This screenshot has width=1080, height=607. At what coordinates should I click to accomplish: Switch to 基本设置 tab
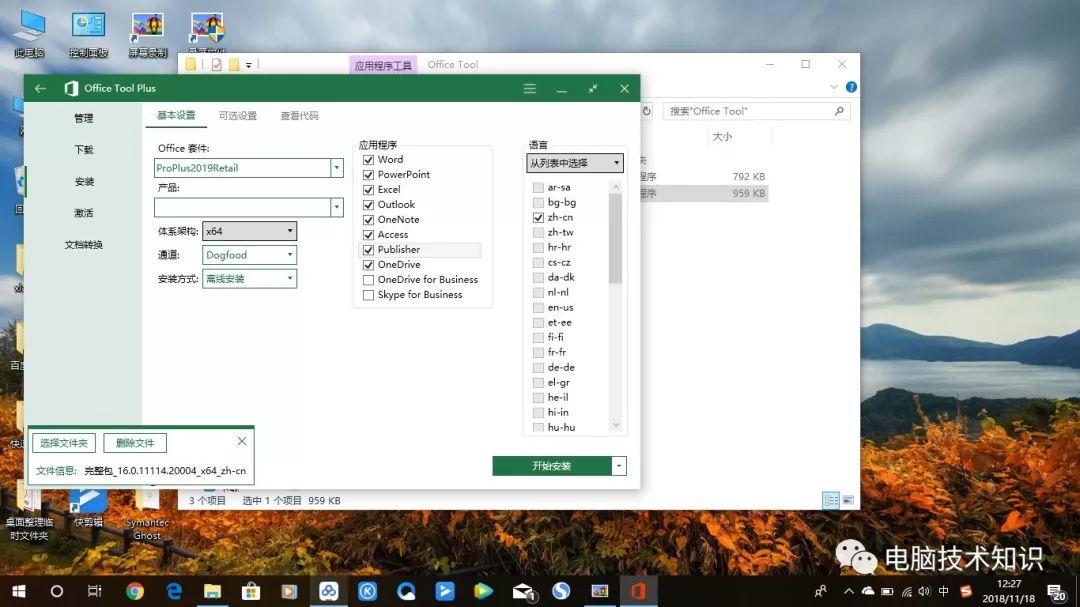(x=176, y=115)
